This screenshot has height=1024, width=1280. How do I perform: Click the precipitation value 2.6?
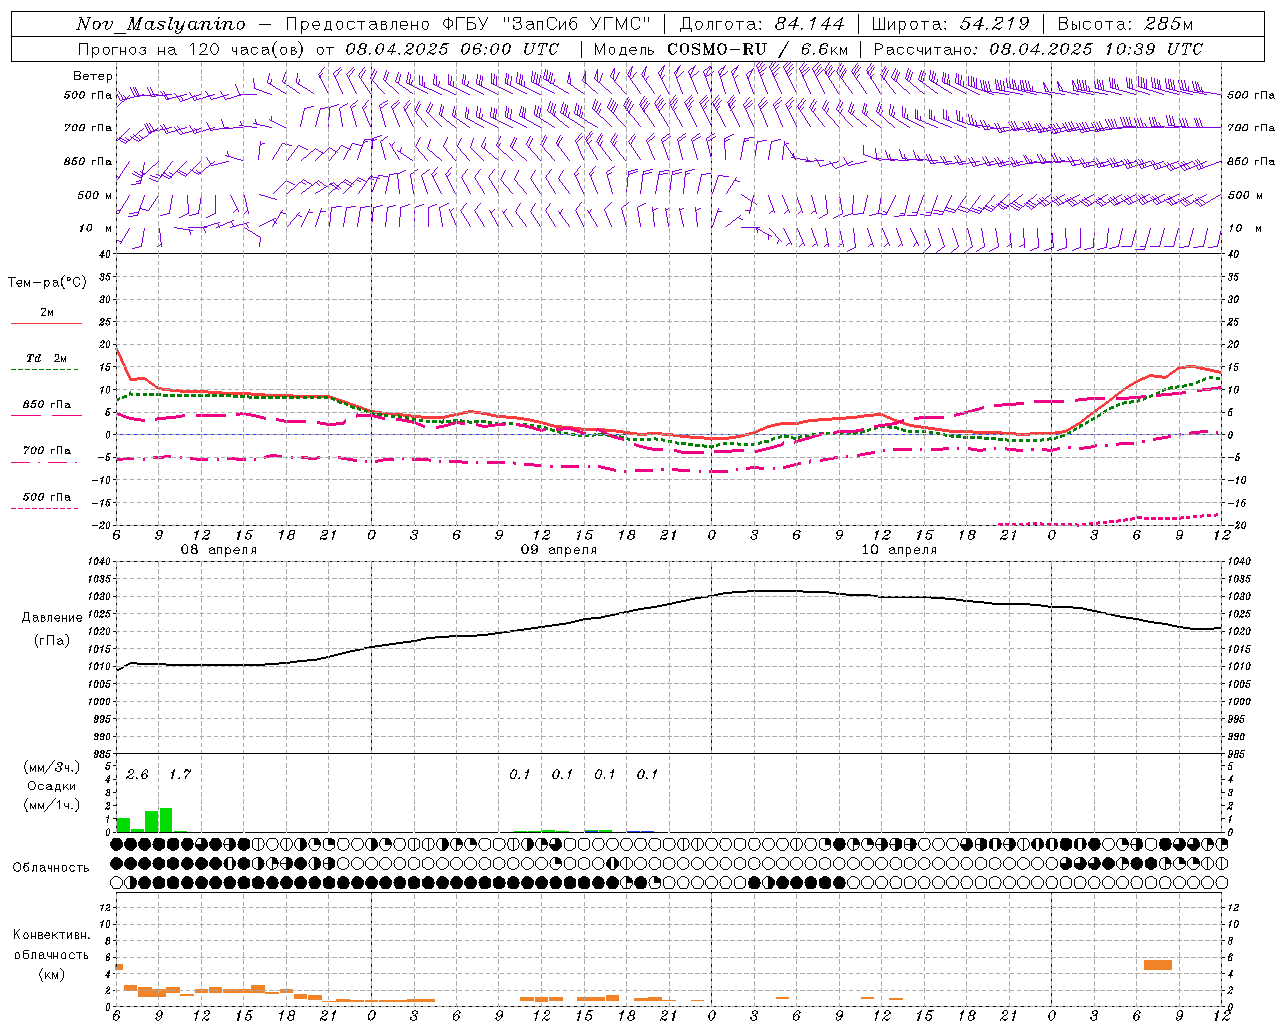[x=137, y=775]
